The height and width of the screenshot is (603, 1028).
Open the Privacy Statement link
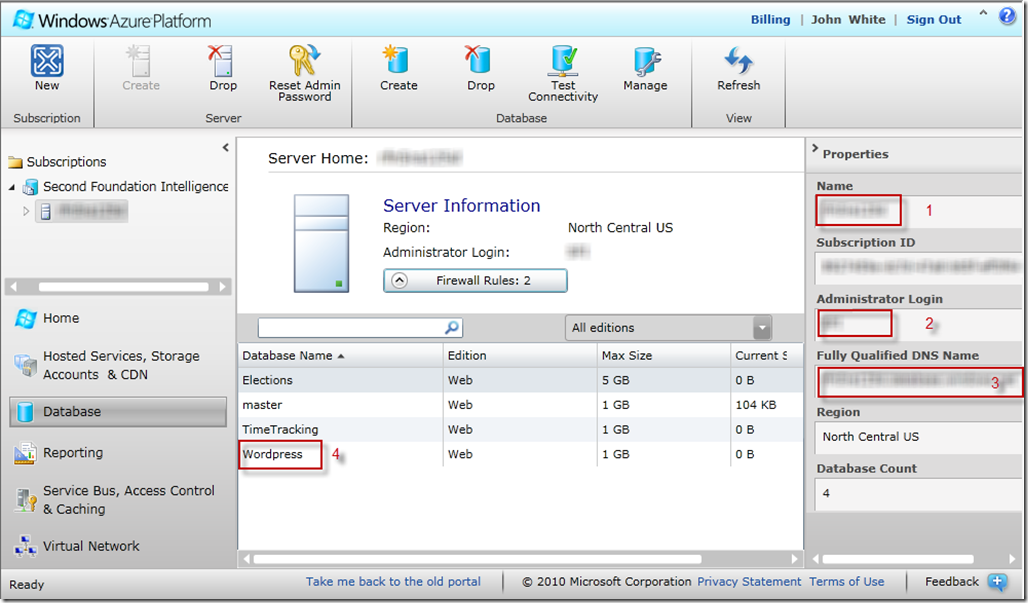point(749,581)
